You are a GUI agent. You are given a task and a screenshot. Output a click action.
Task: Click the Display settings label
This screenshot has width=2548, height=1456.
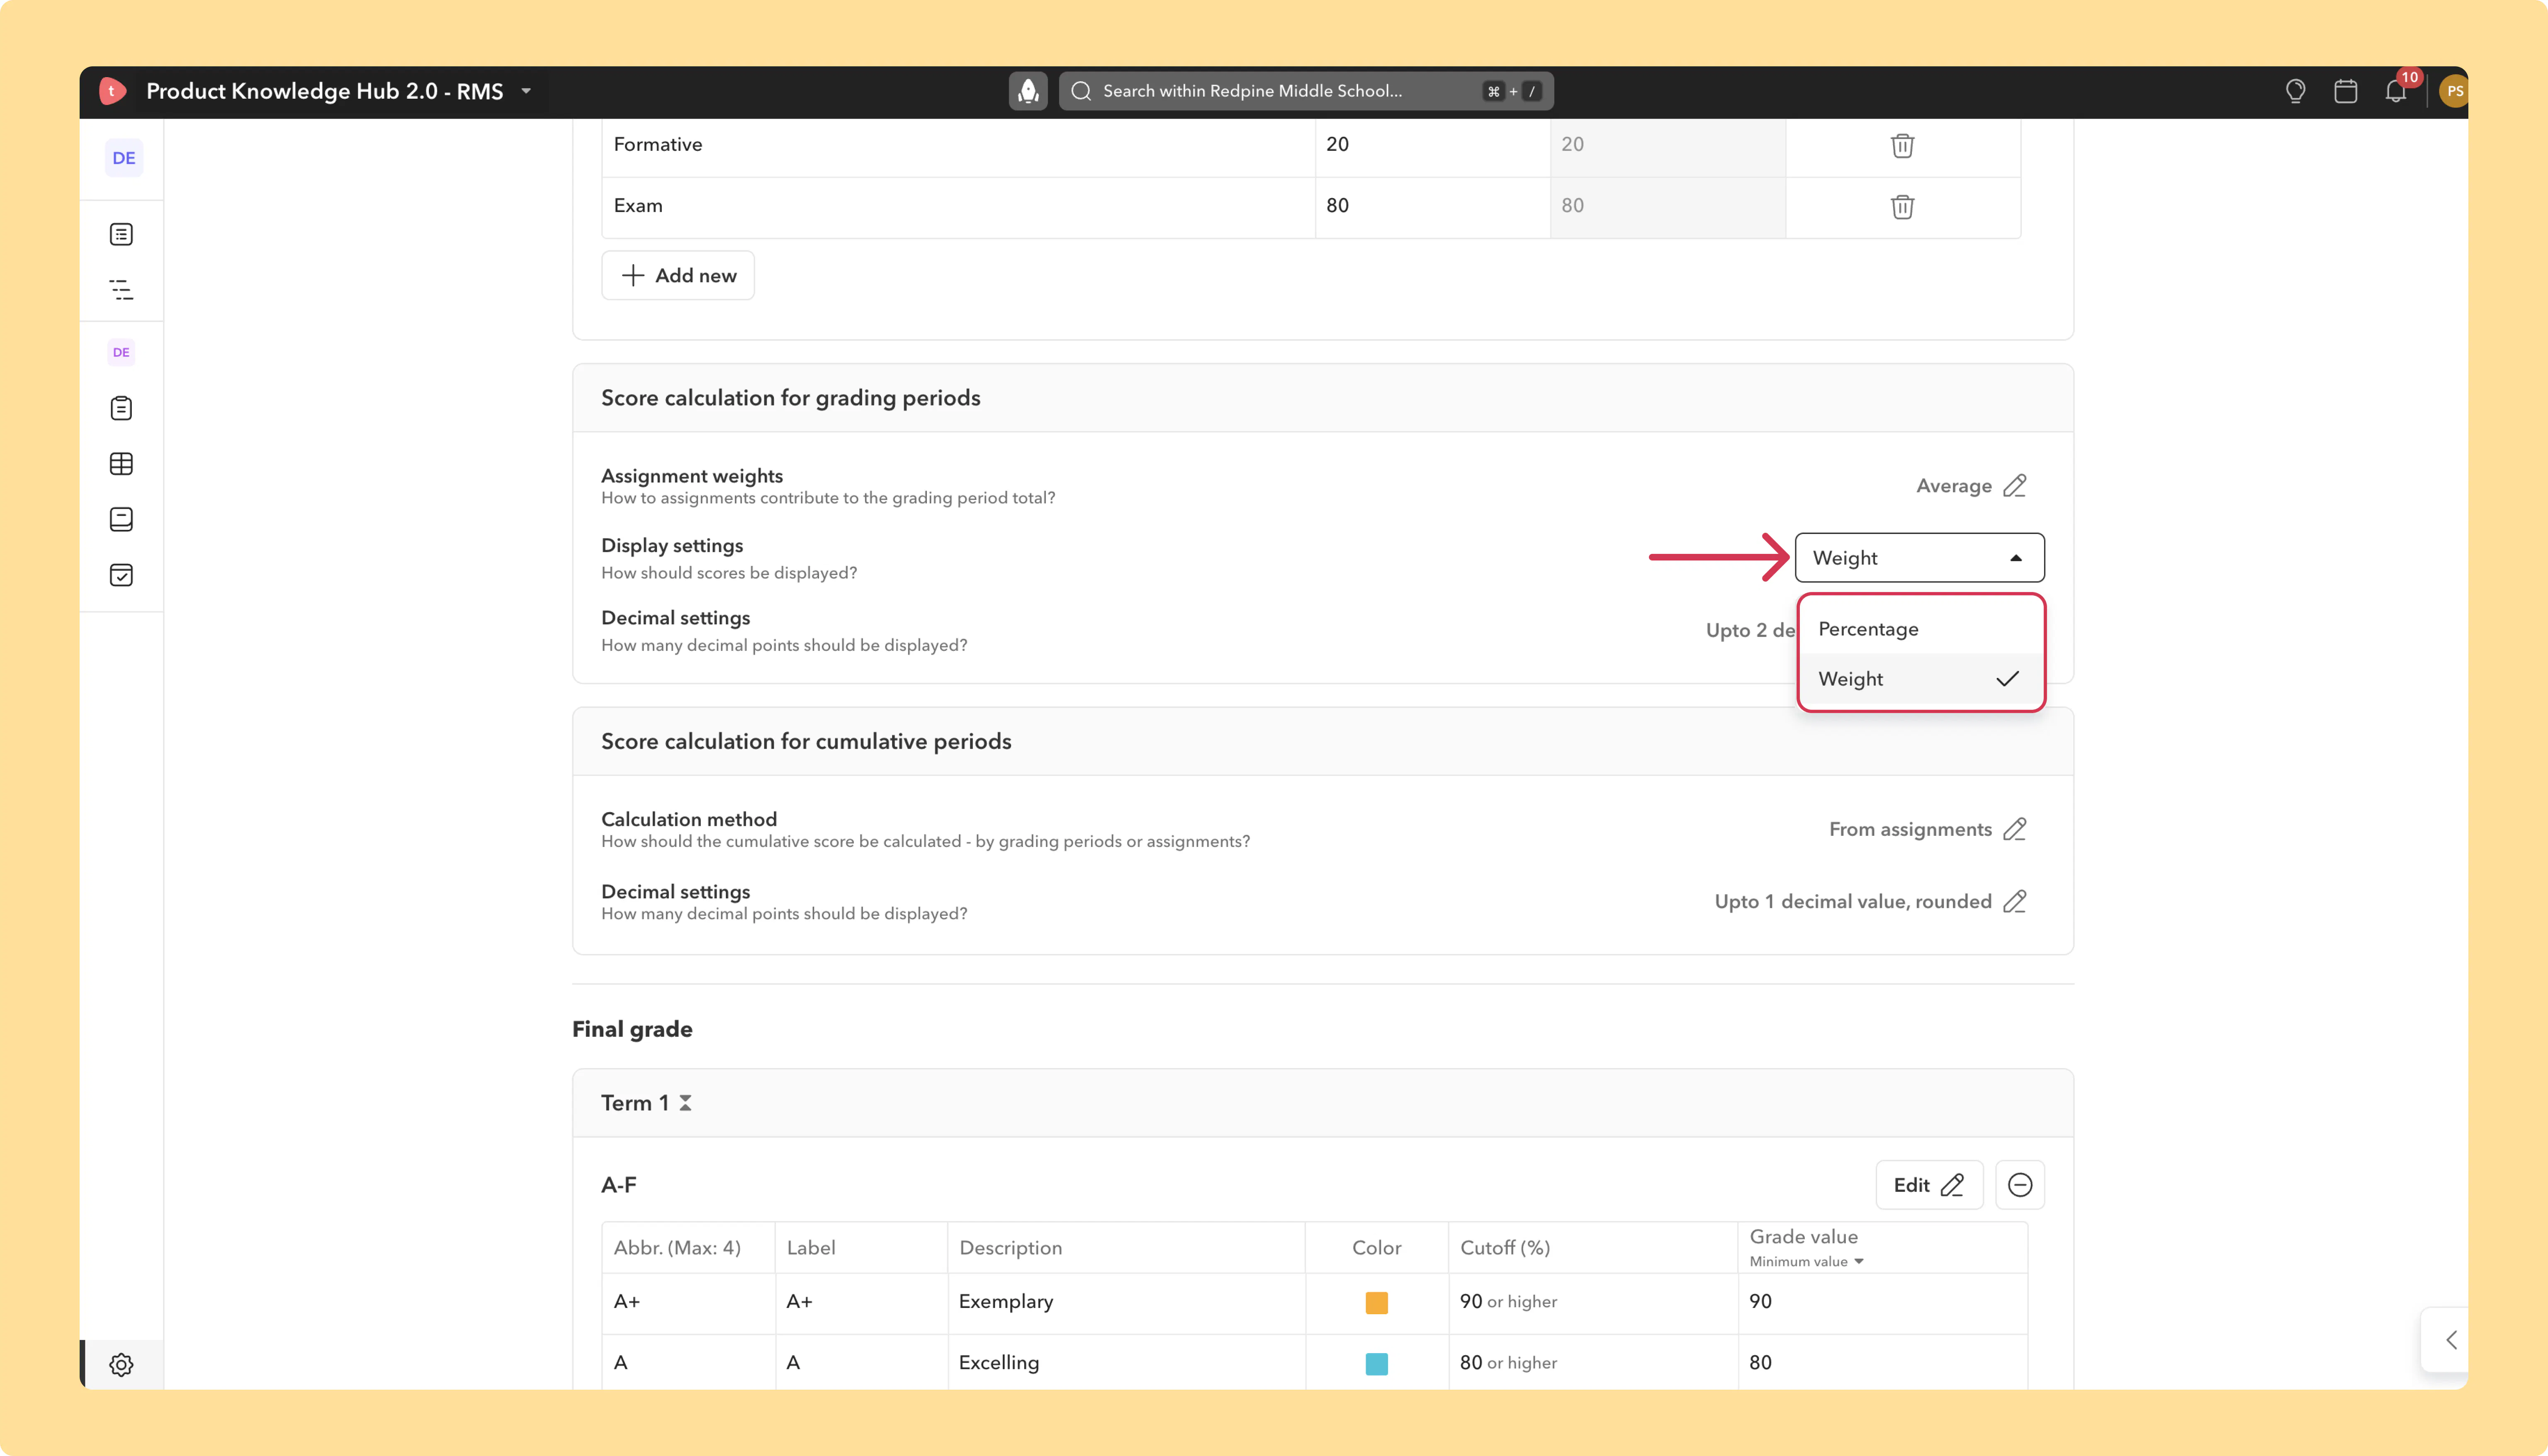click(672, 546)
